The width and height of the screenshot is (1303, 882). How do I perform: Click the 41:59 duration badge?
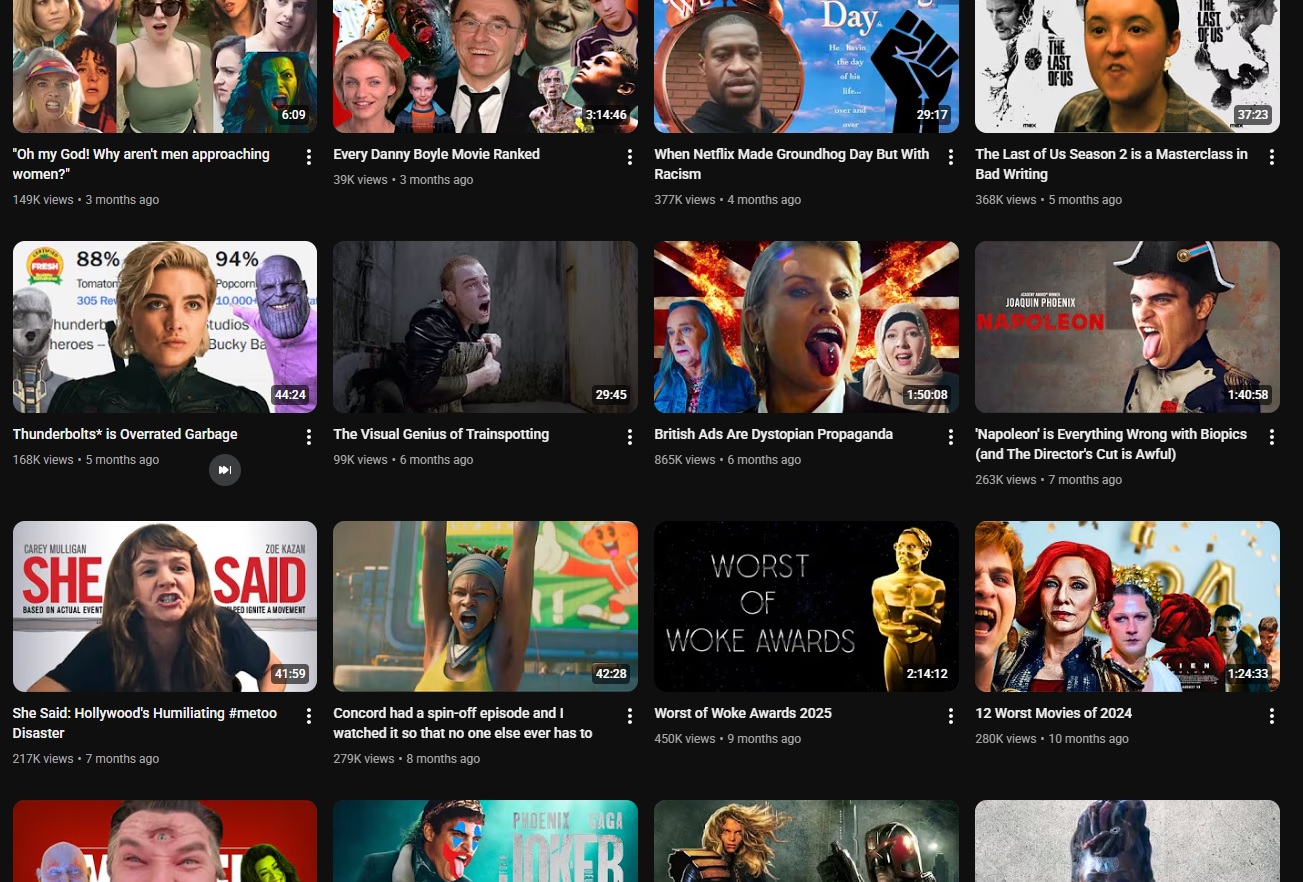coord(290,674)
